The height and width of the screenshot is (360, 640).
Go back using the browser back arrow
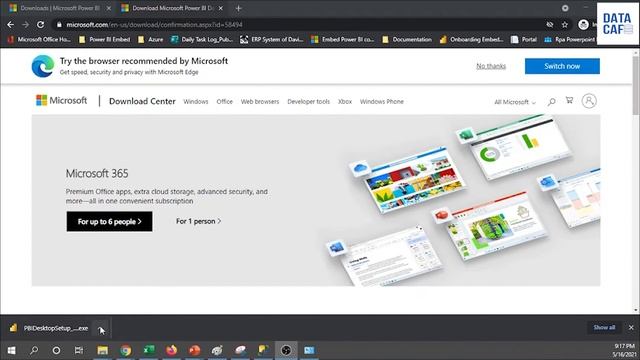[x=11, y=25]
